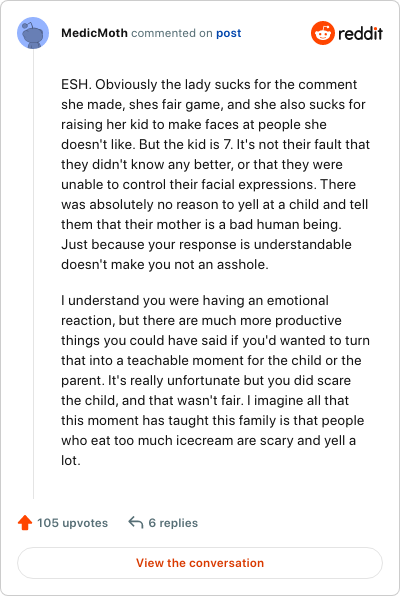Click the paragraph starting with 'ESH.'
The image size is (400, 596).
pyautogui.click(x=215, y=174)
